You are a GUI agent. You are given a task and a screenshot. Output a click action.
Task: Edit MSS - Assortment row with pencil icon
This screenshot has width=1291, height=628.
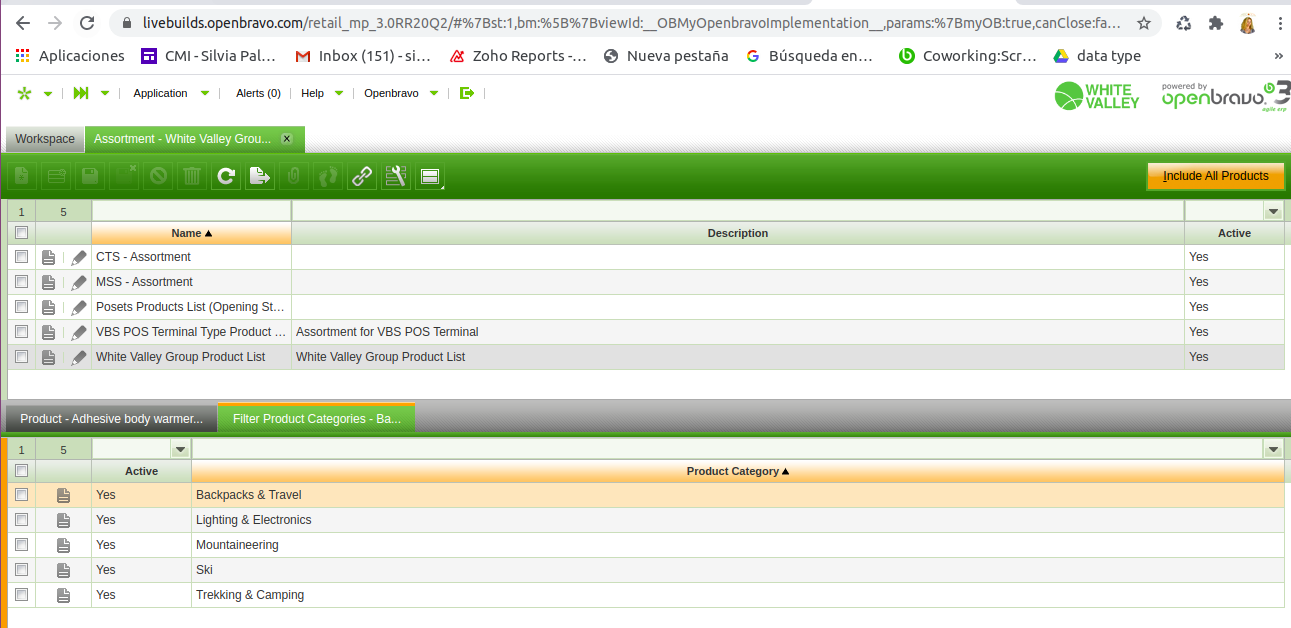pyautogui.click(x=78, y=282)
